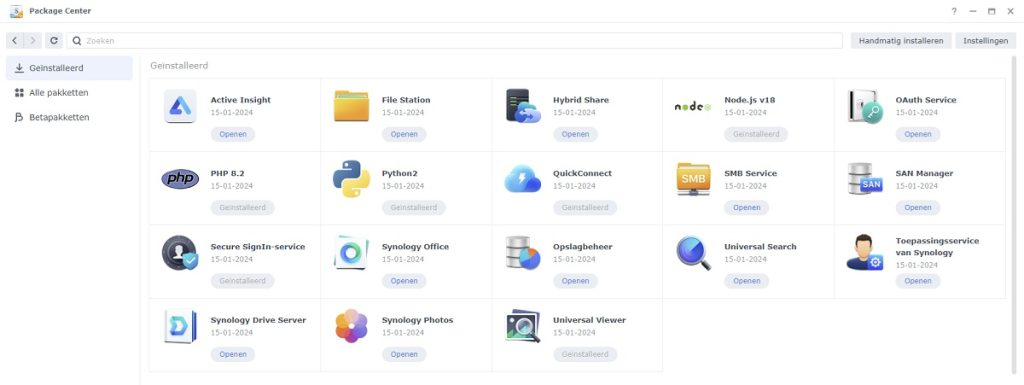Open Alle pakketten in the sidebar
Image resolution: width=1024 pixels, height=385 pixels.
pos(69,93)
